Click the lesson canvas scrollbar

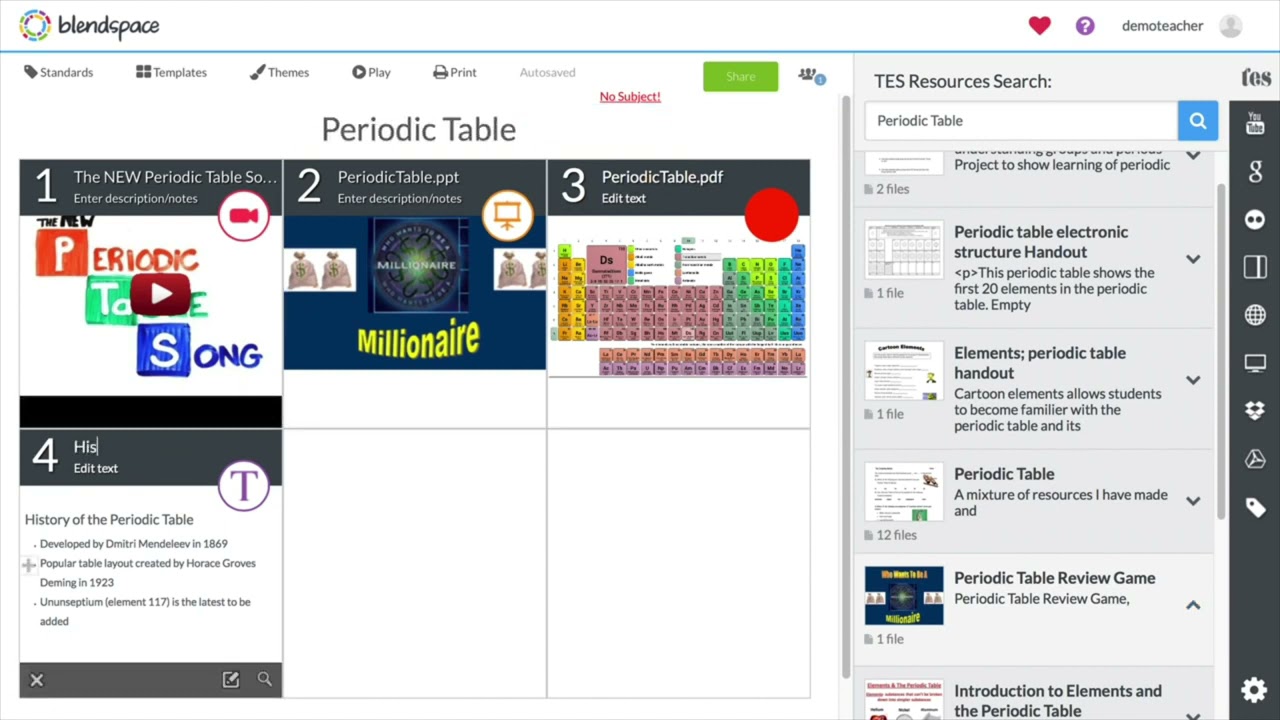[x=846, y=385]
